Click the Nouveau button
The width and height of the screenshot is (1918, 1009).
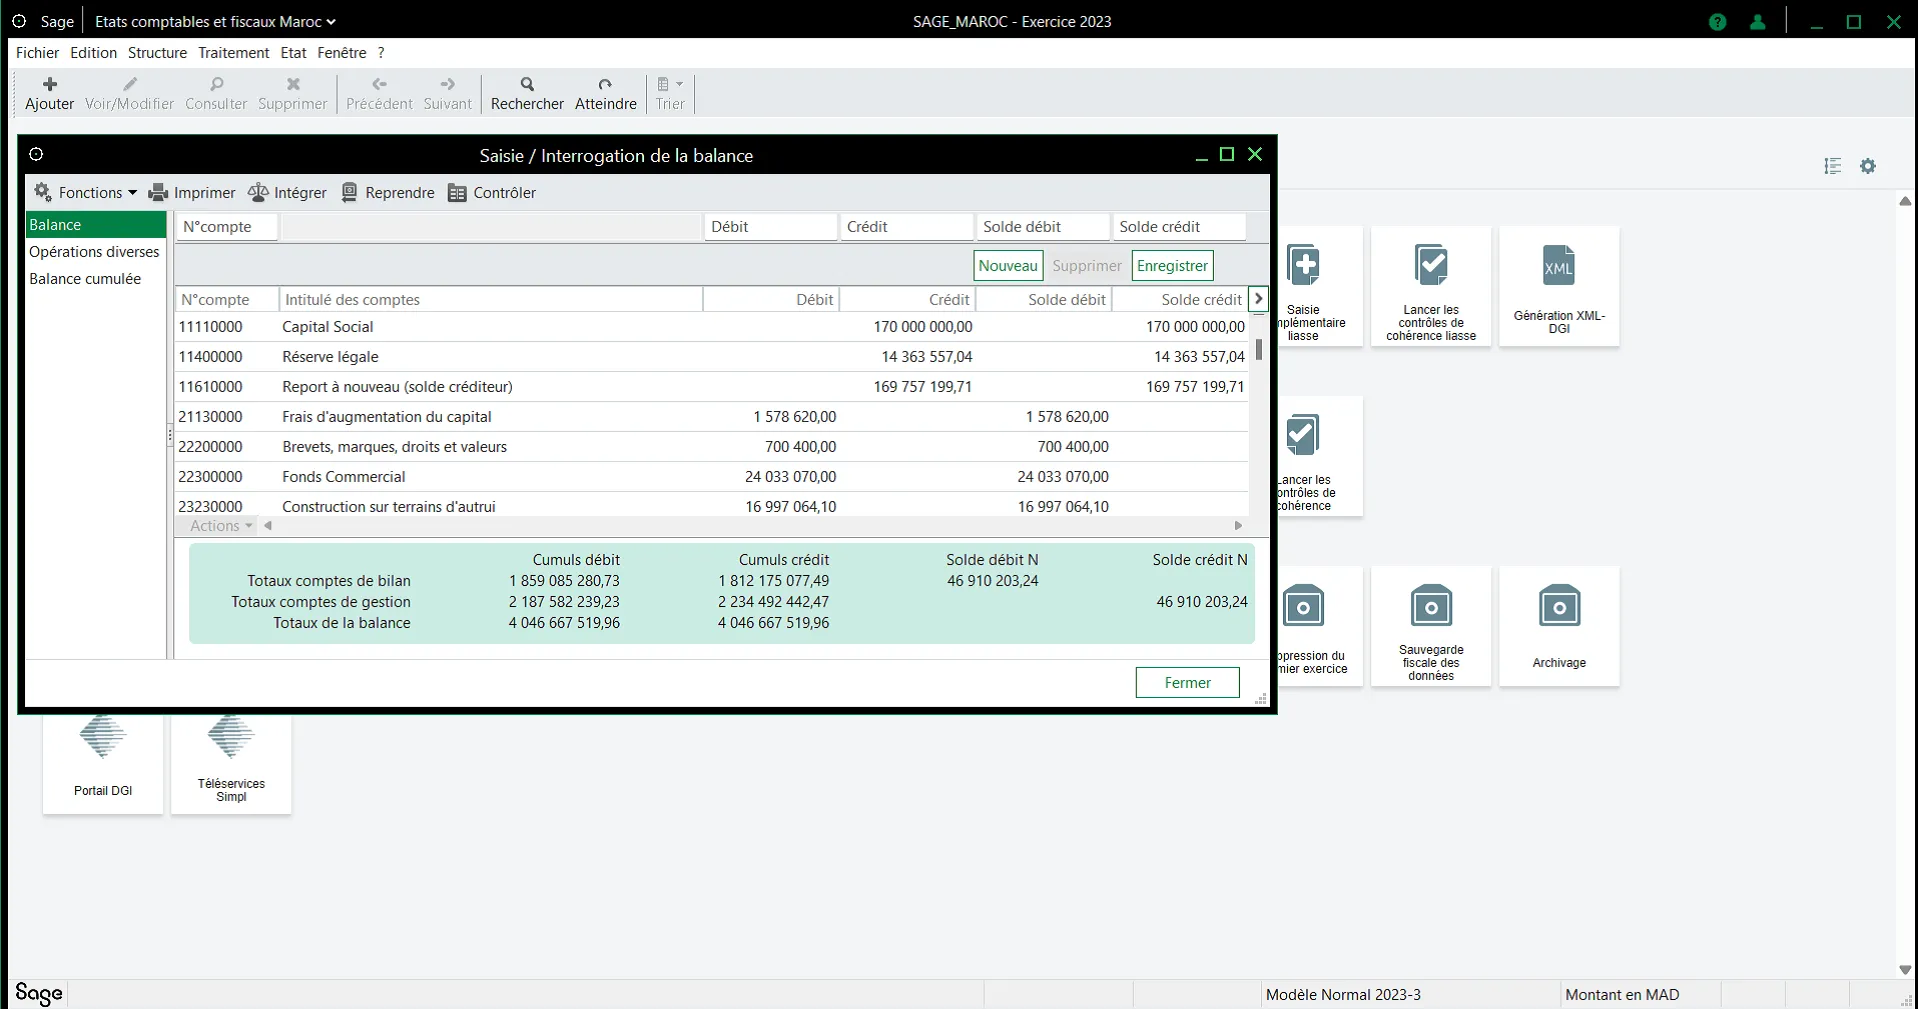[x=1008, y=266]
